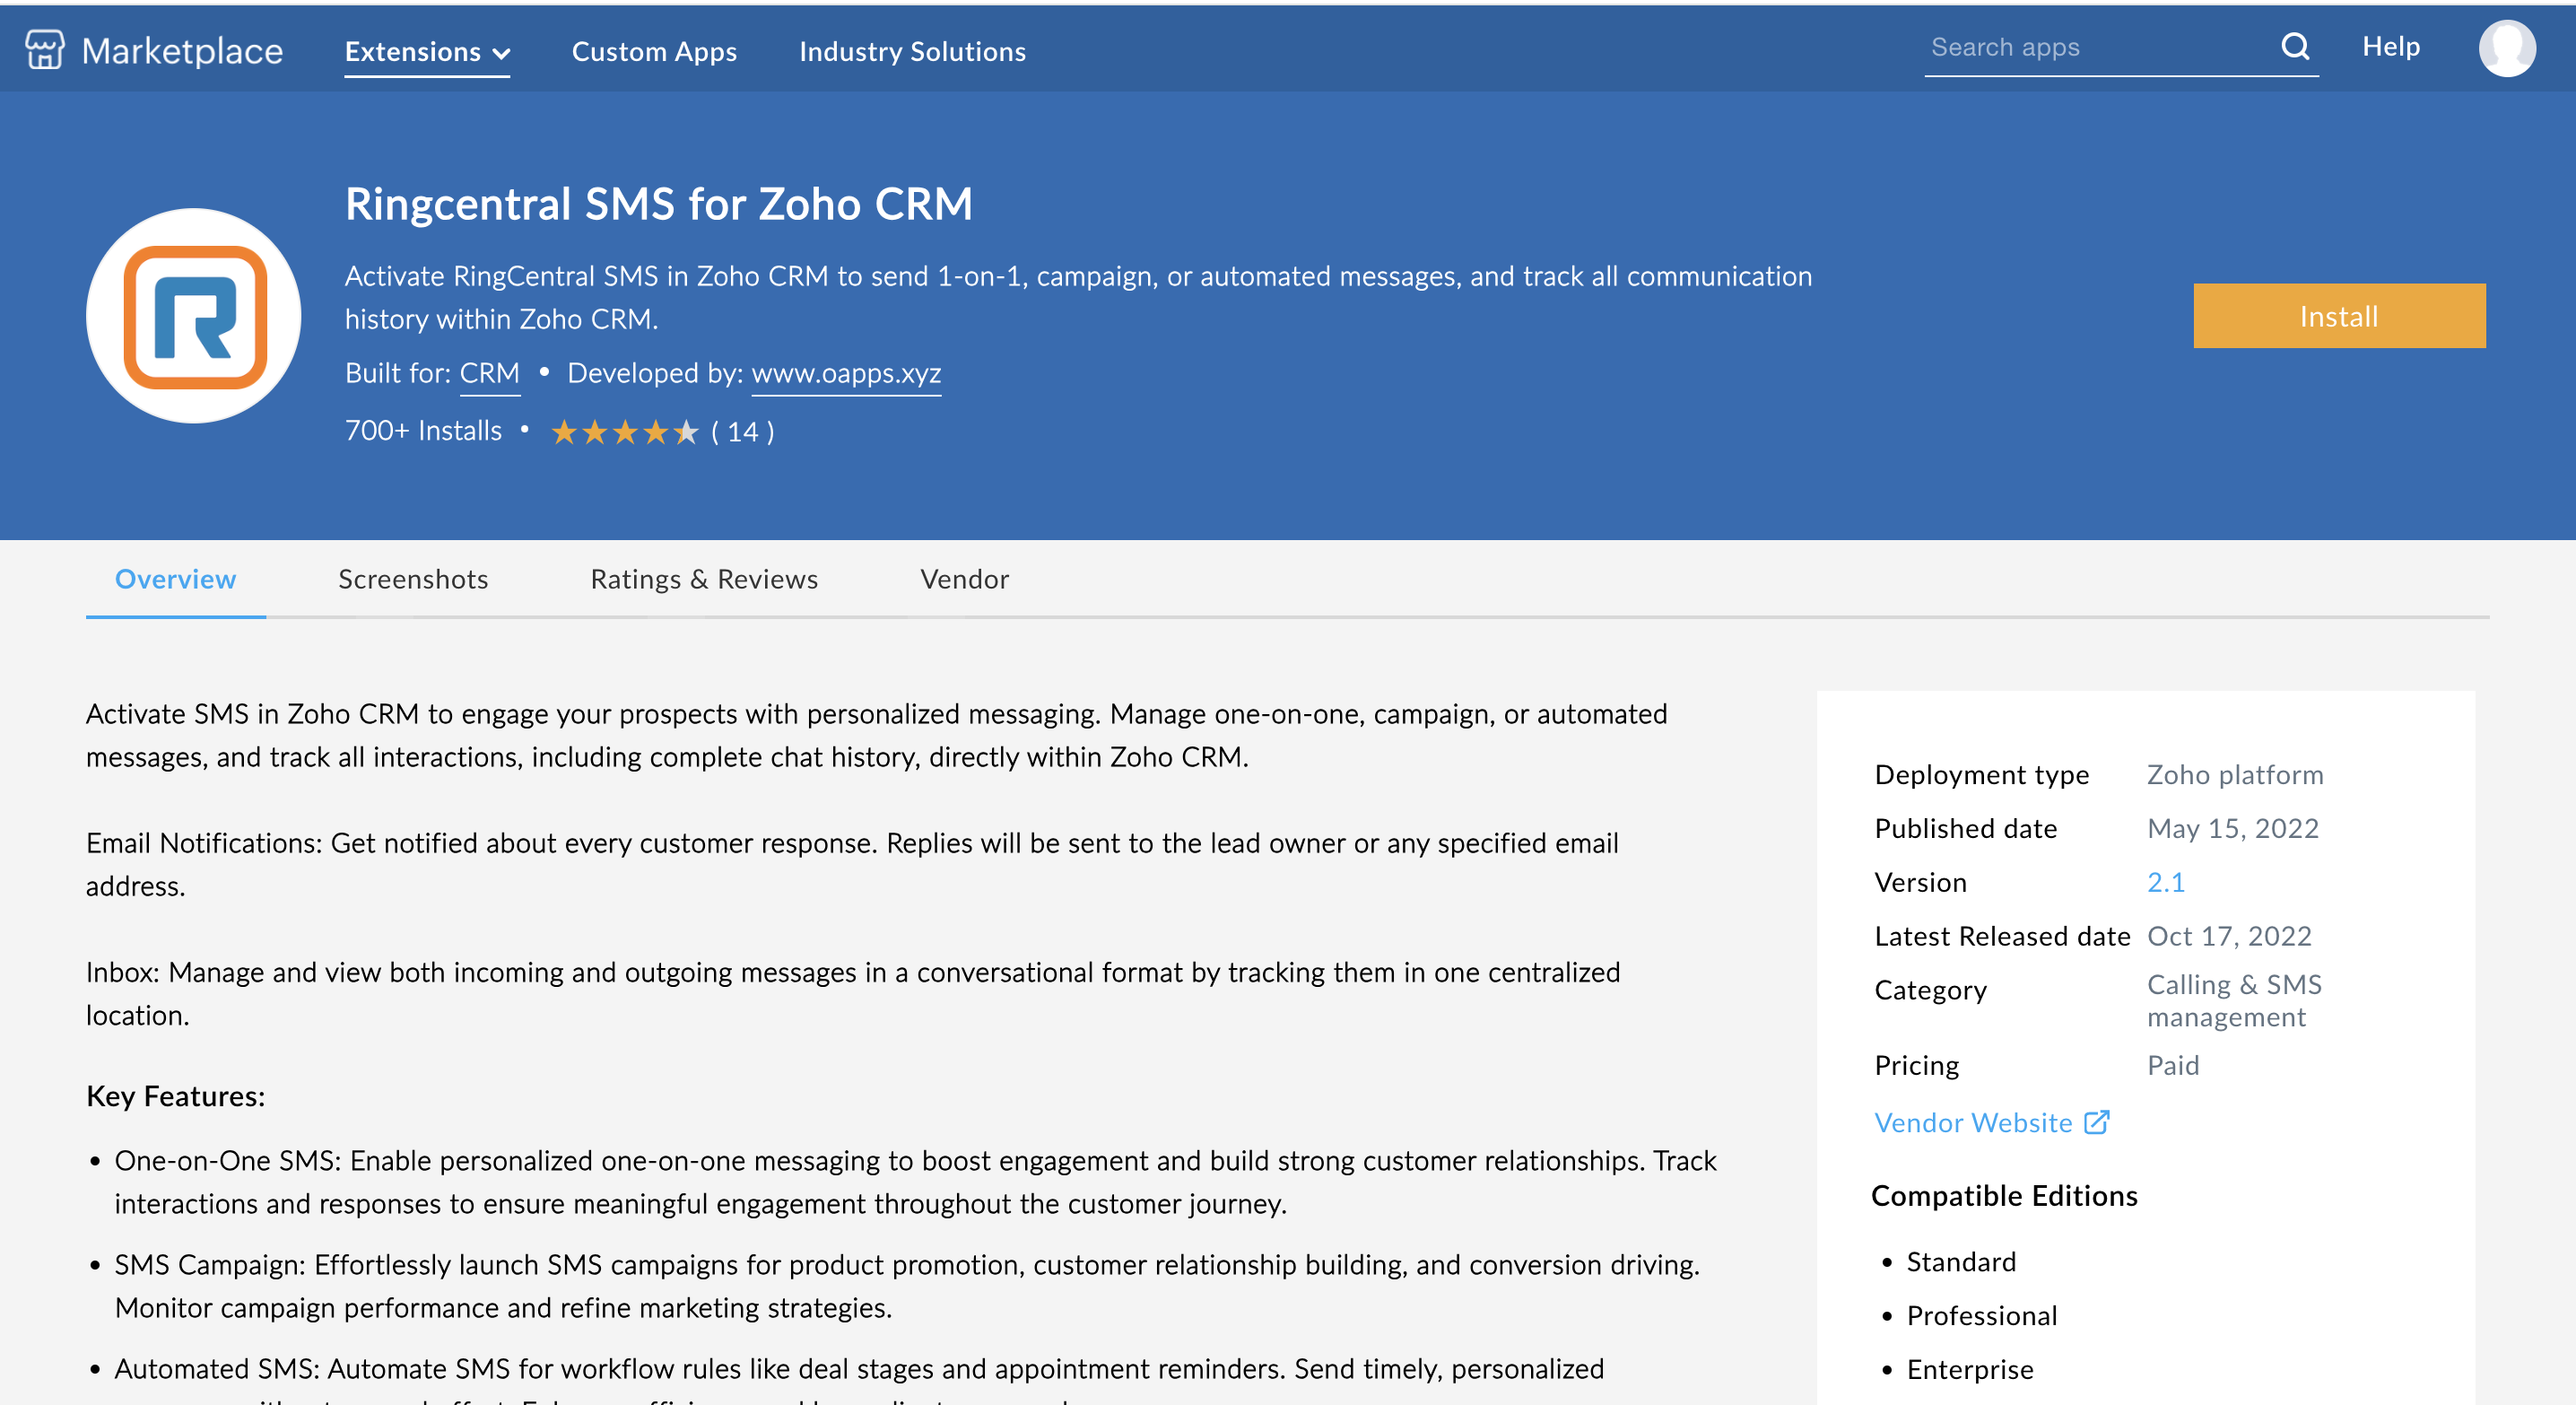Click the One-on-One SMS feature bullet

click(x=915, y=1182)
